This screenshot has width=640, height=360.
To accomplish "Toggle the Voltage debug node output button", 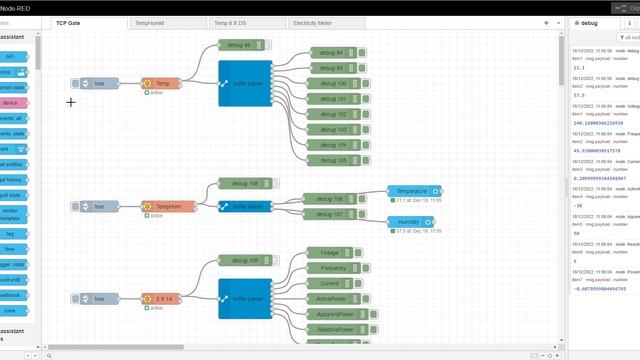I will click(x=358, y=253).
